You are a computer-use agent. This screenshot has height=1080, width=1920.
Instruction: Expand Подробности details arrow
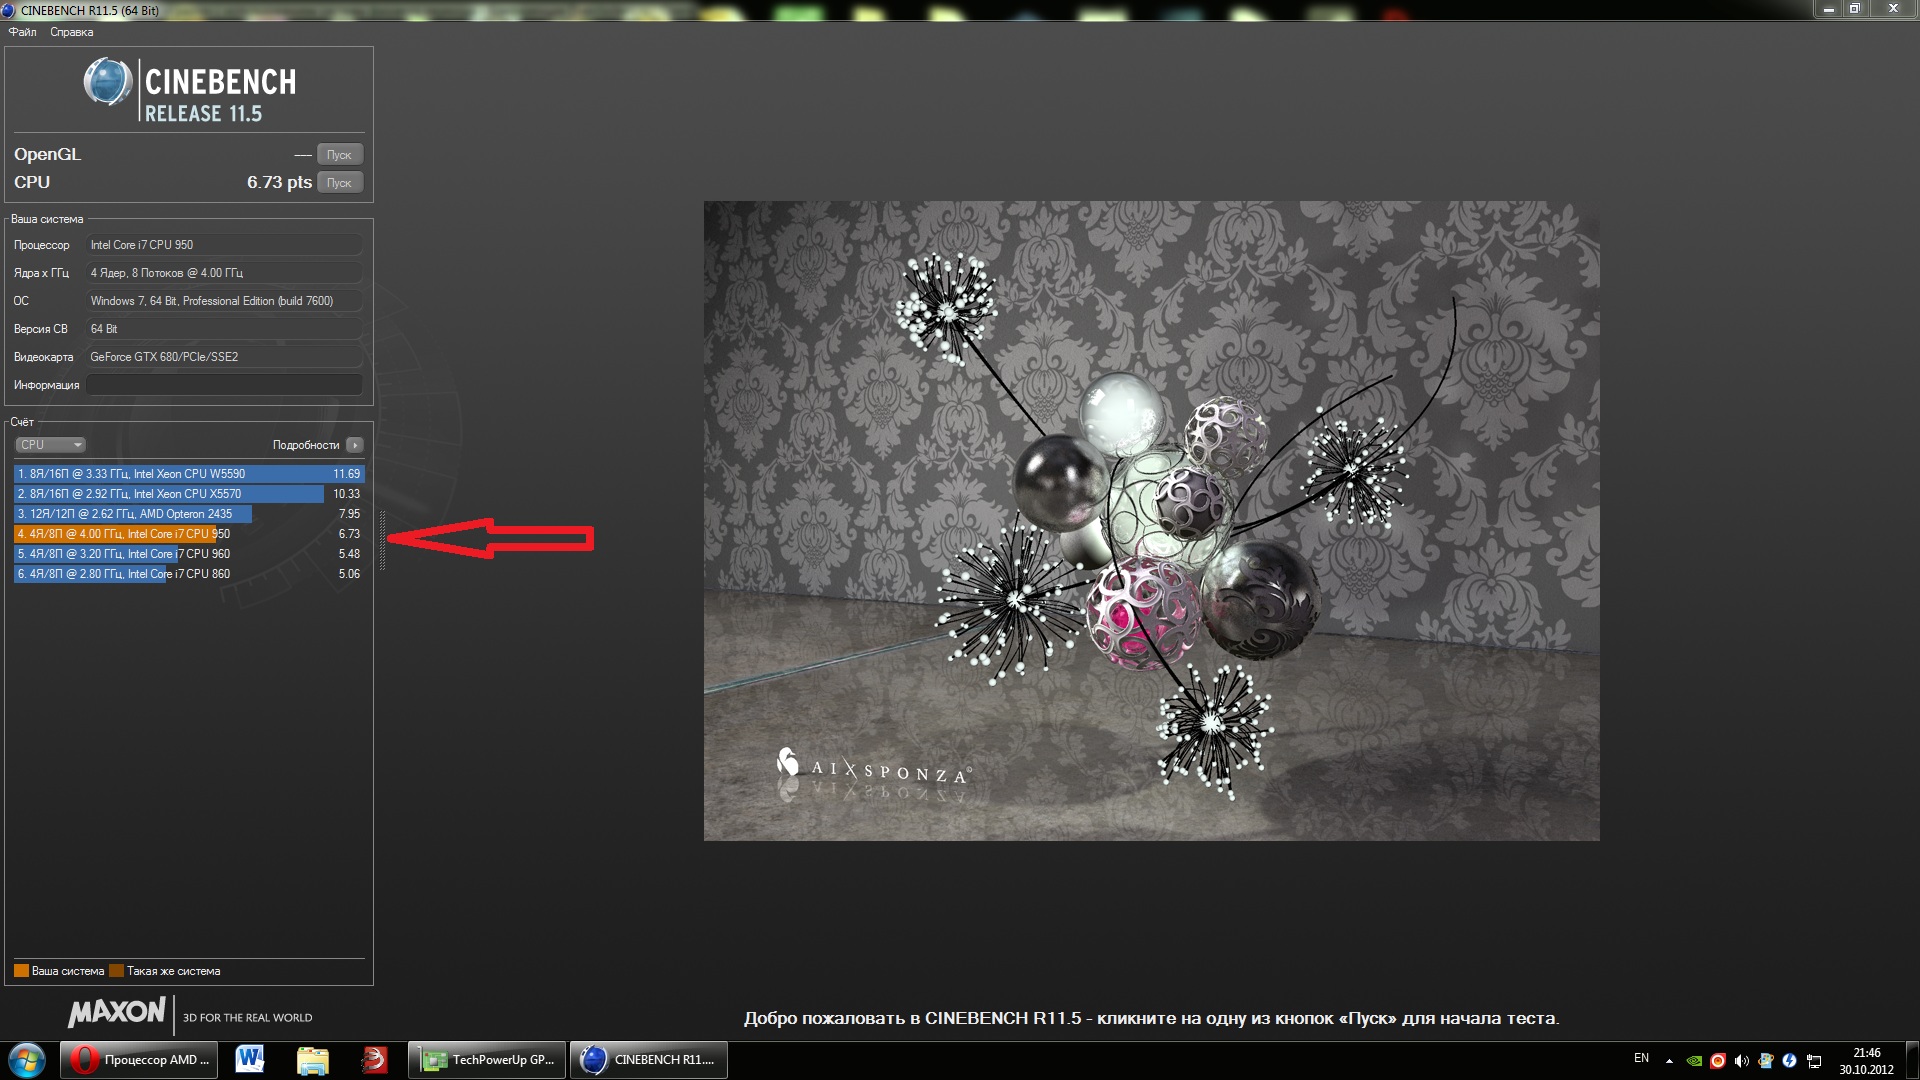click(355, 445)
